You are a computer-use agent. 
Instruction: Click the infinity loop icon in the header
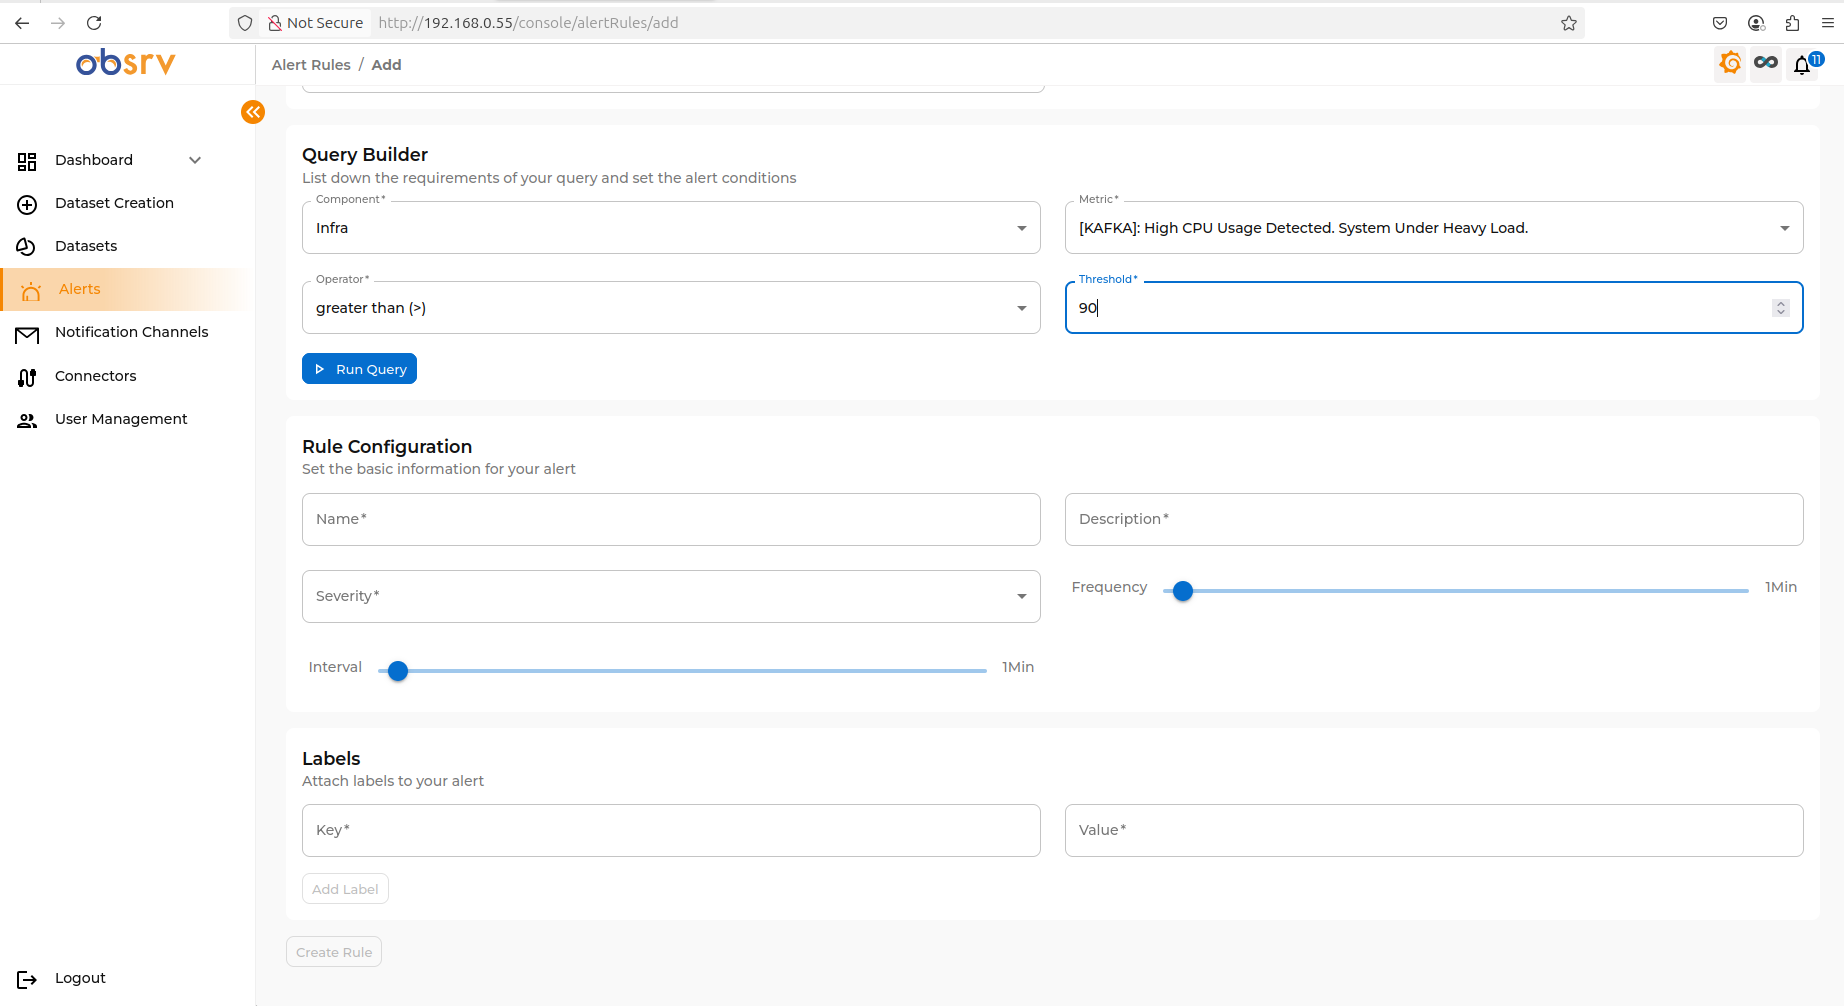[1766, 64]
